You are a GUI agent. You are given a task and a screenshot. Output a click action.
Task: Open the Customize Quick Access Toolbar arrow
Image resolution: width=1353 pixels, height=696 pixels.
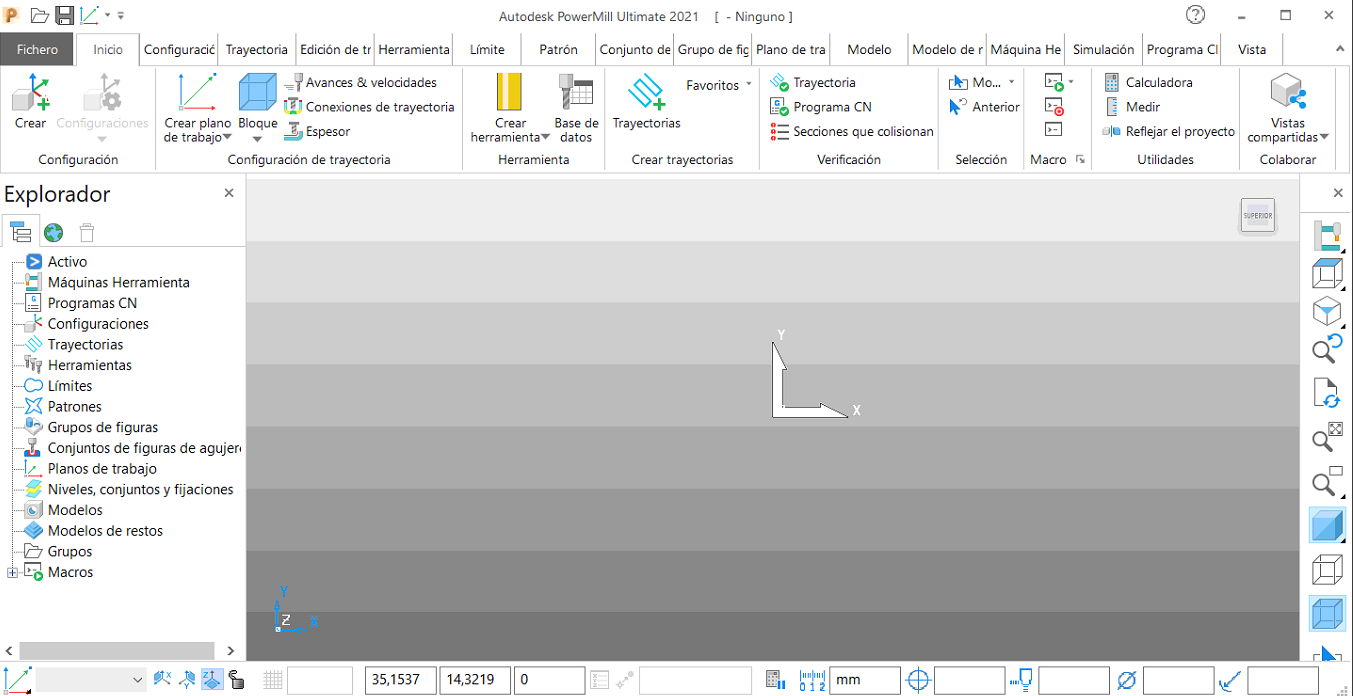(x=121, y=16)
